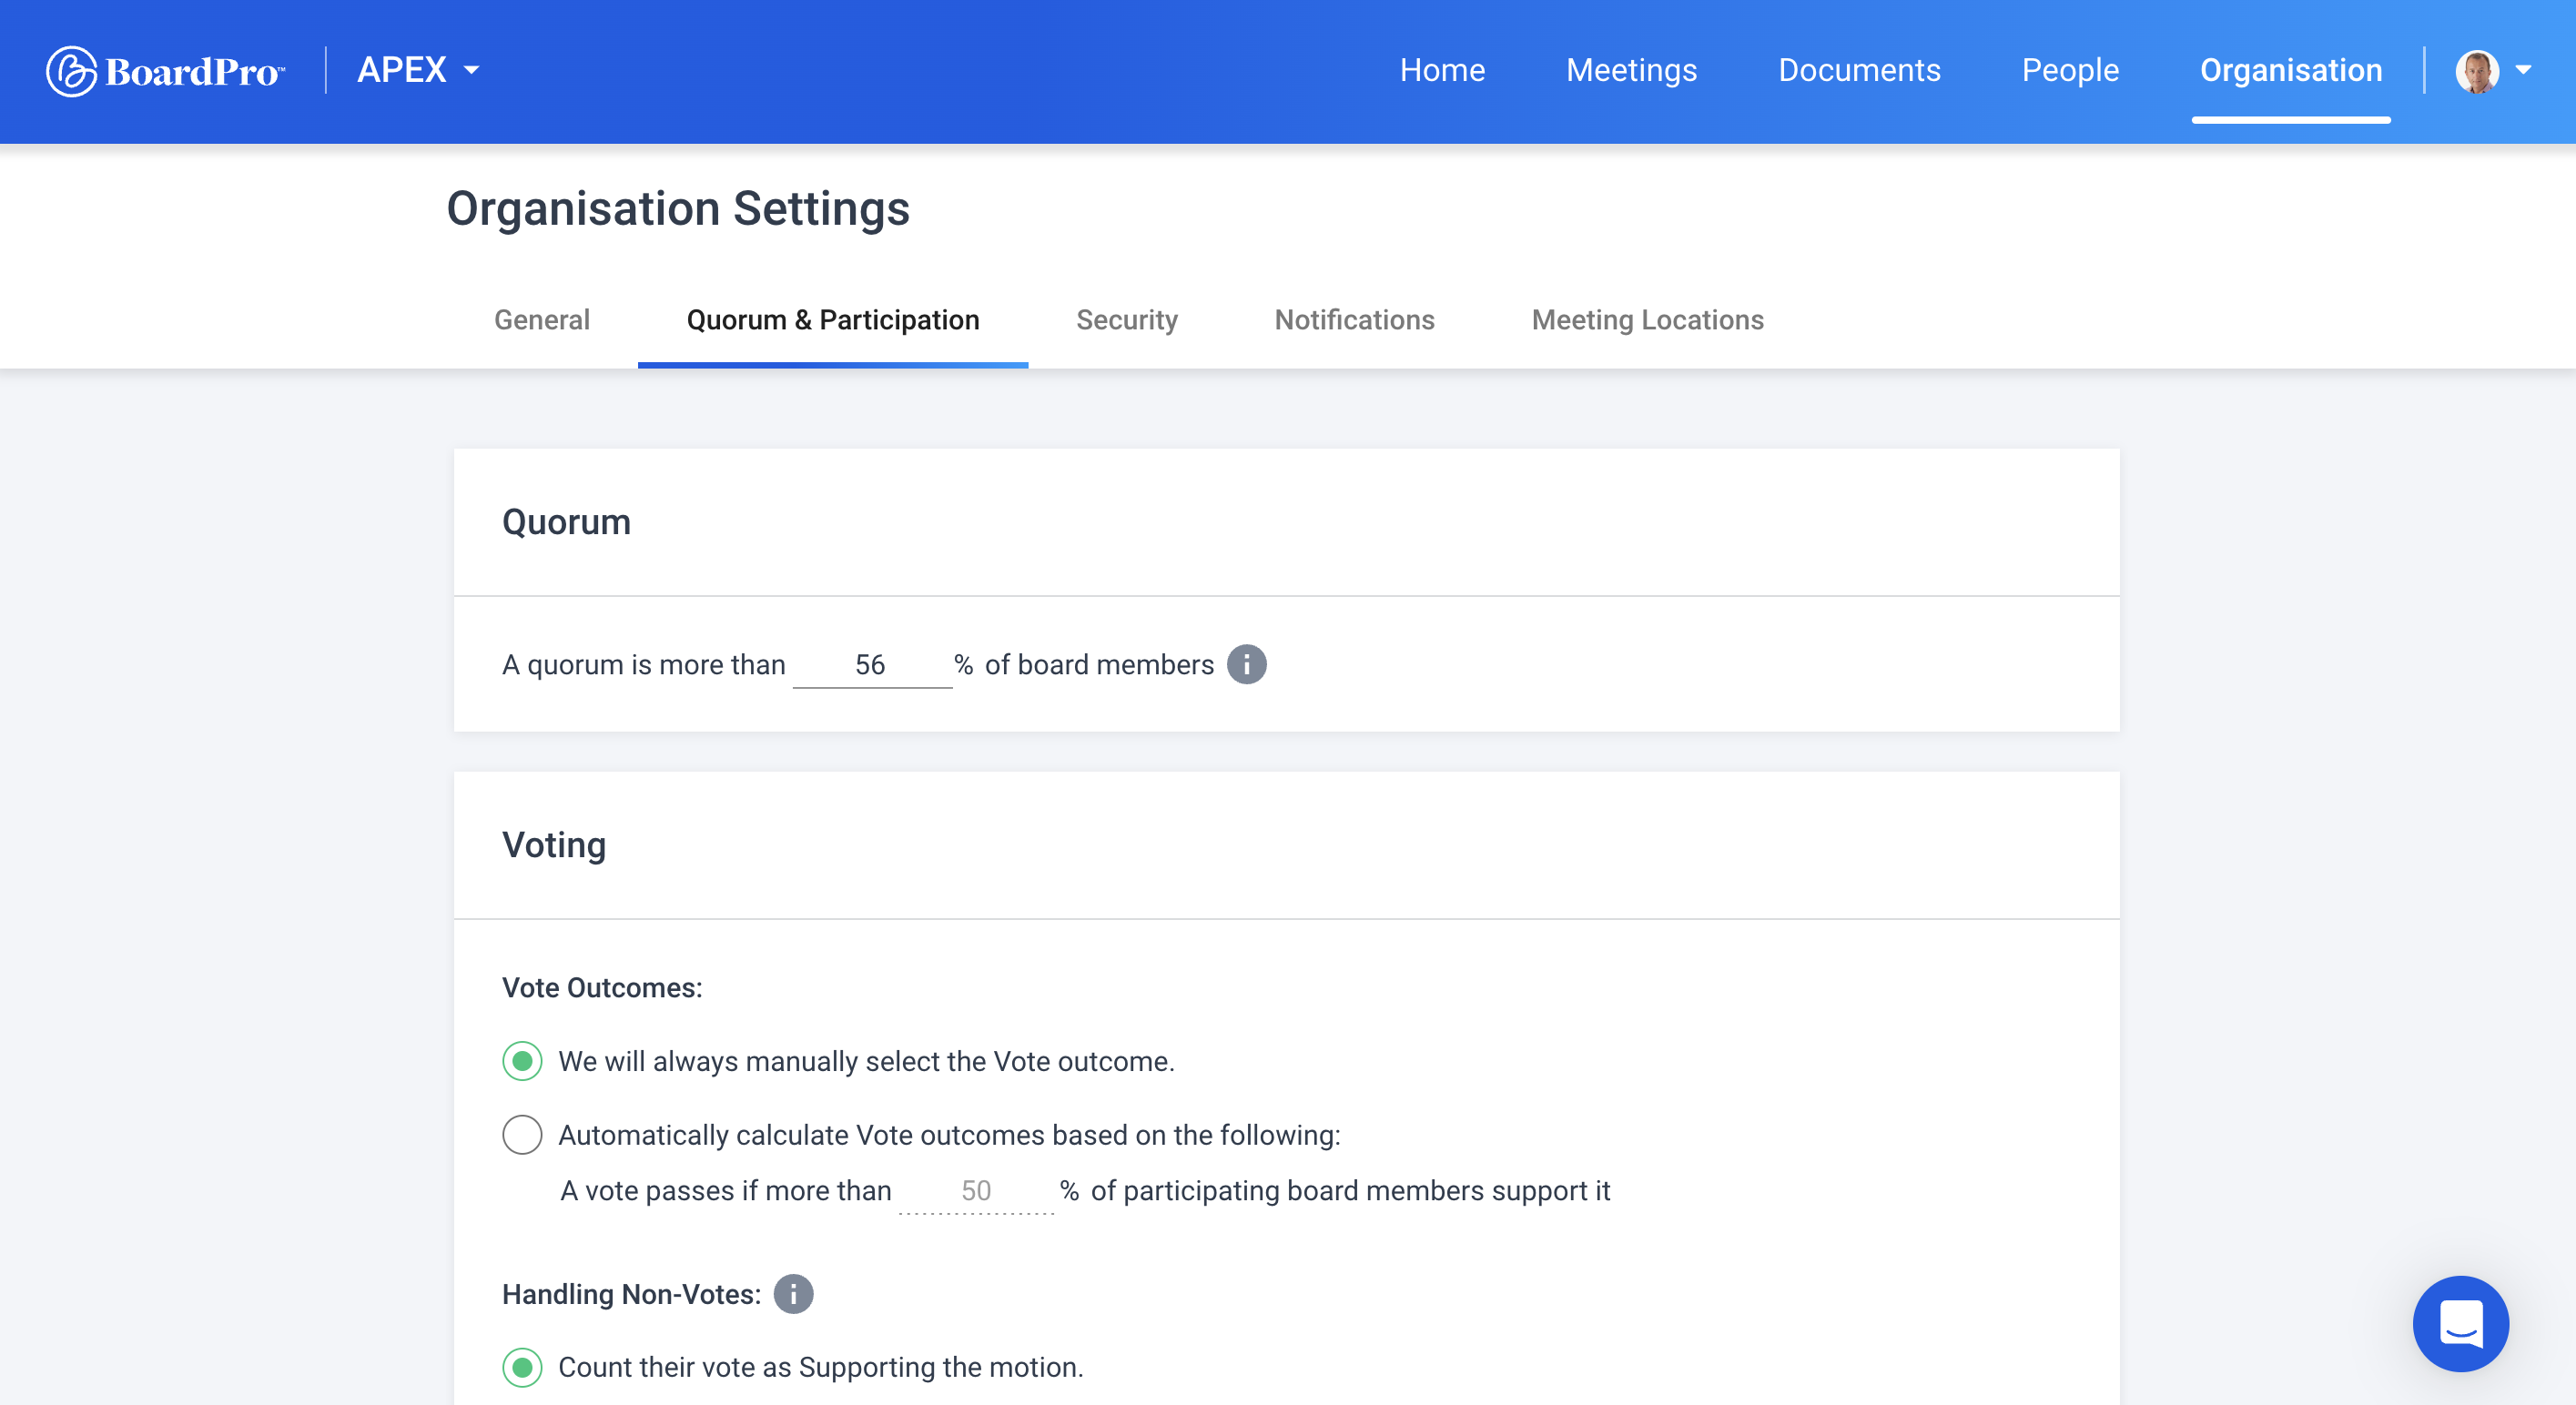Viewport: 2576px width, 1405px height.
Task: Click the user profile avatar
Action: point(2476,71)
